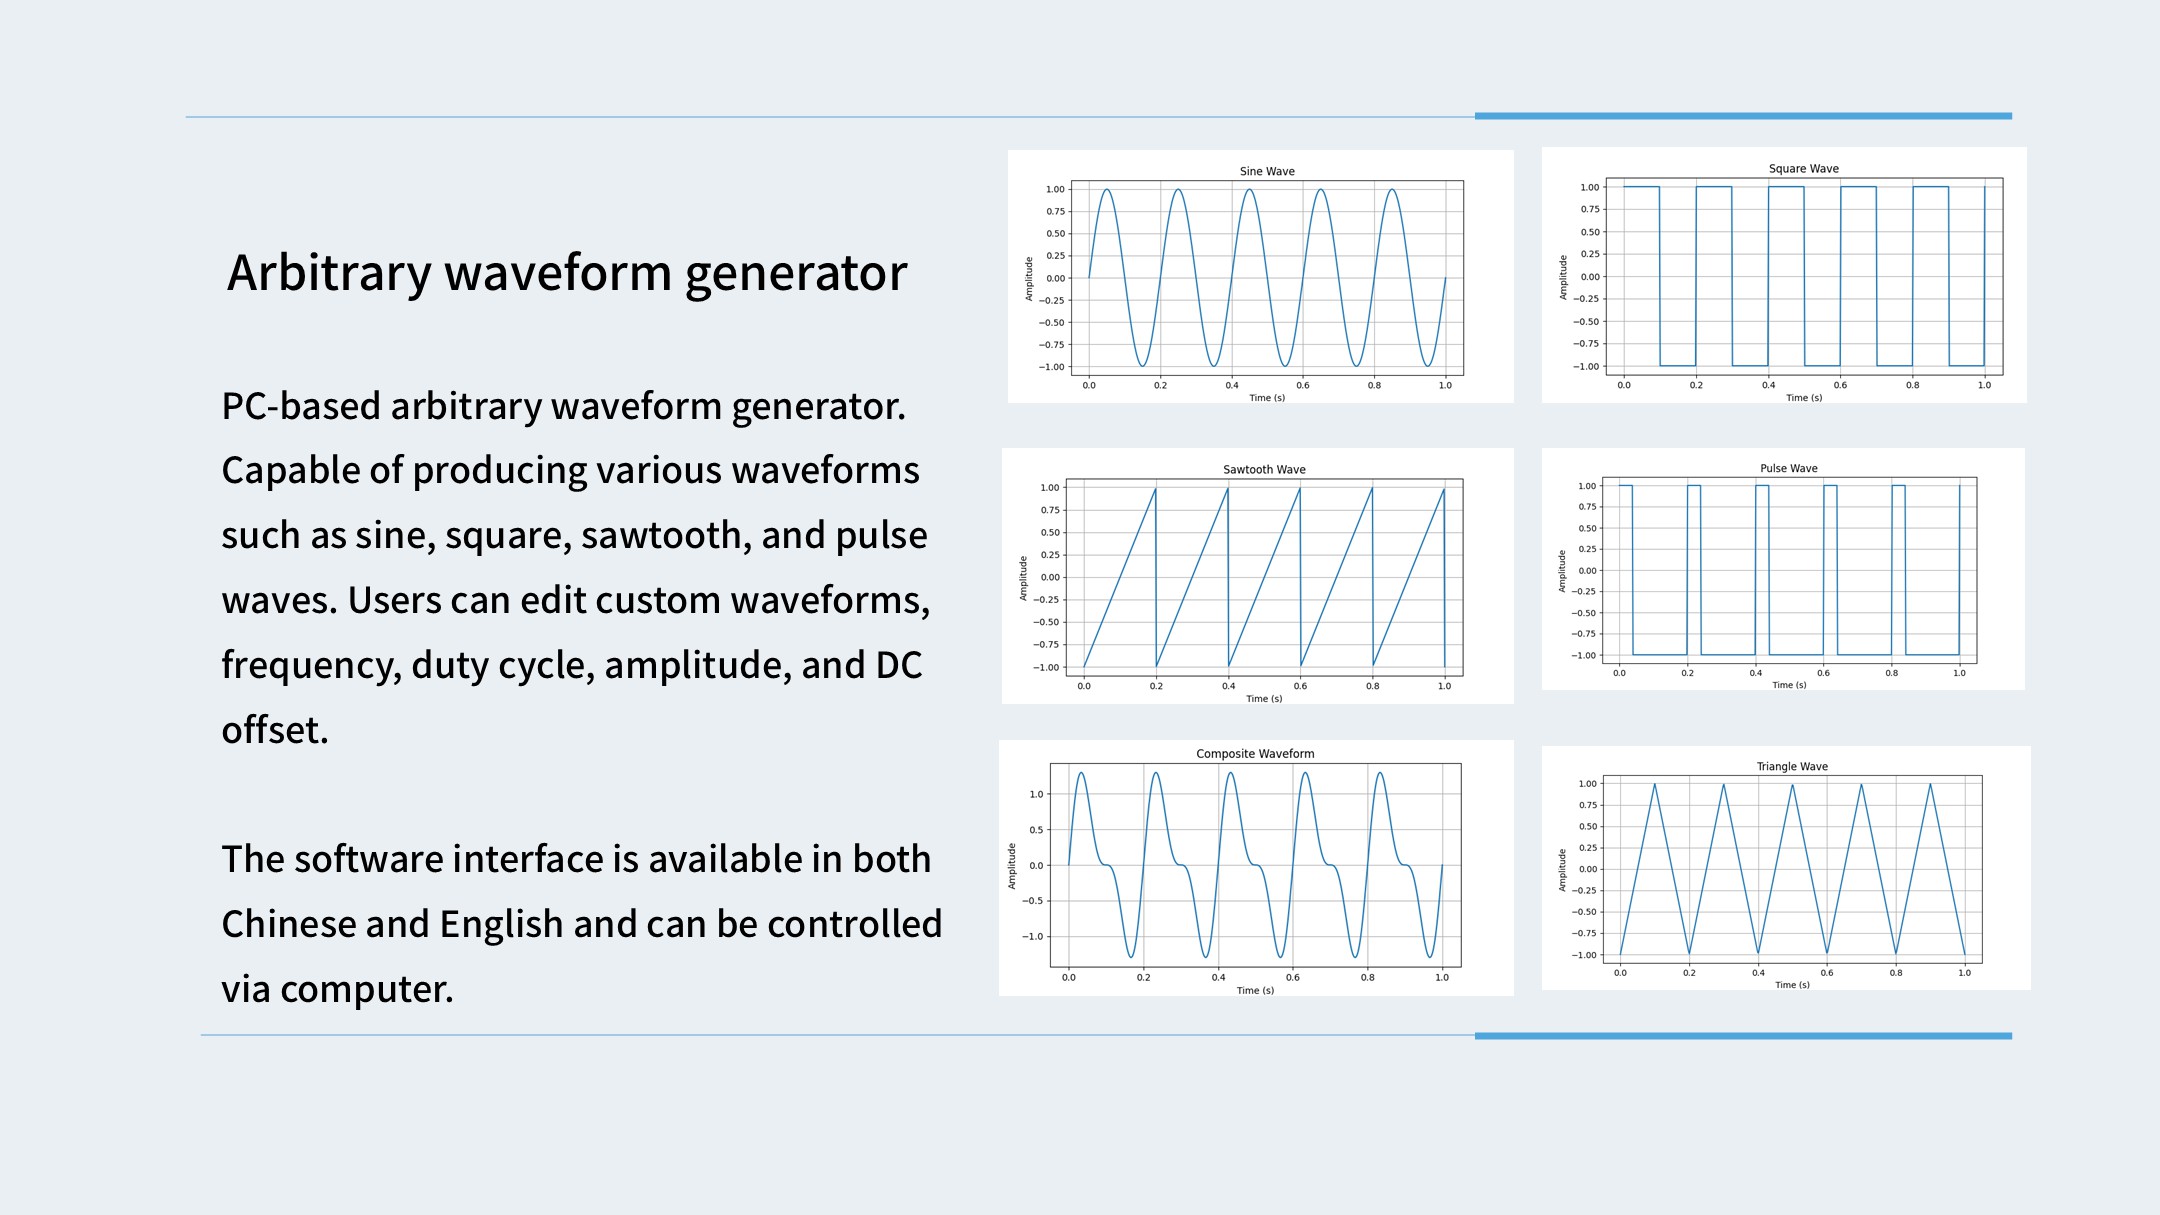The height and width of the screenshot is (1215, 2160).
Task: Select the thick blue bar at bottom right
Action: 1743,1036
